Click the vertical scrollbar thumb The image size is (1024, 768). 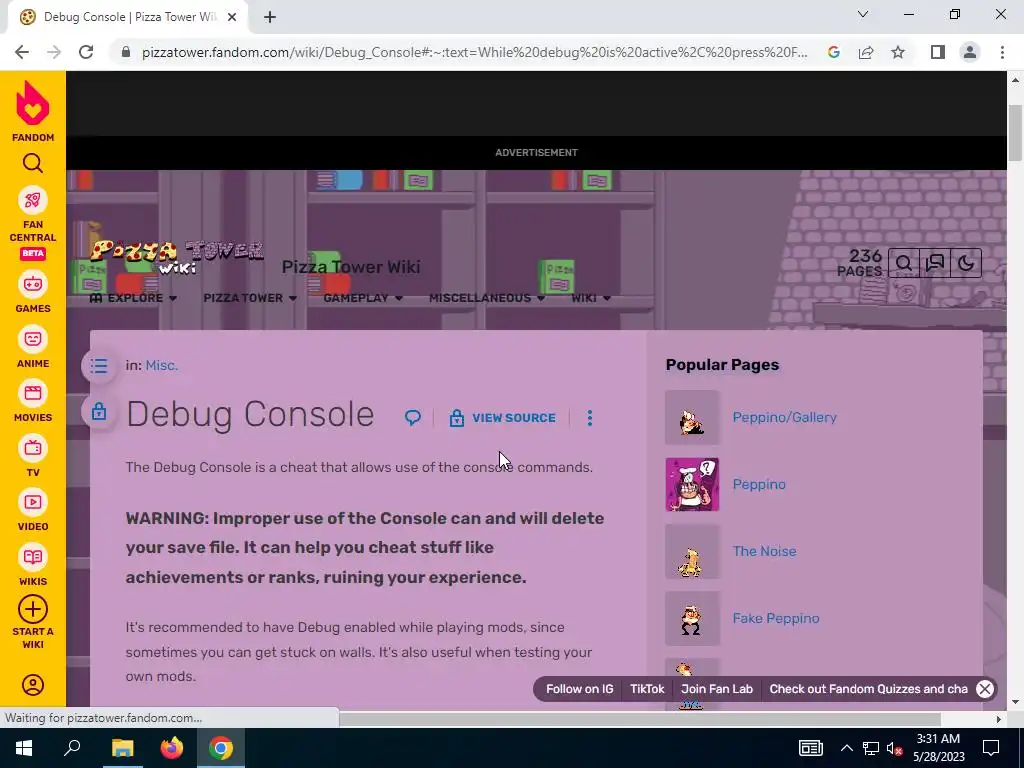coord(1015,131)
